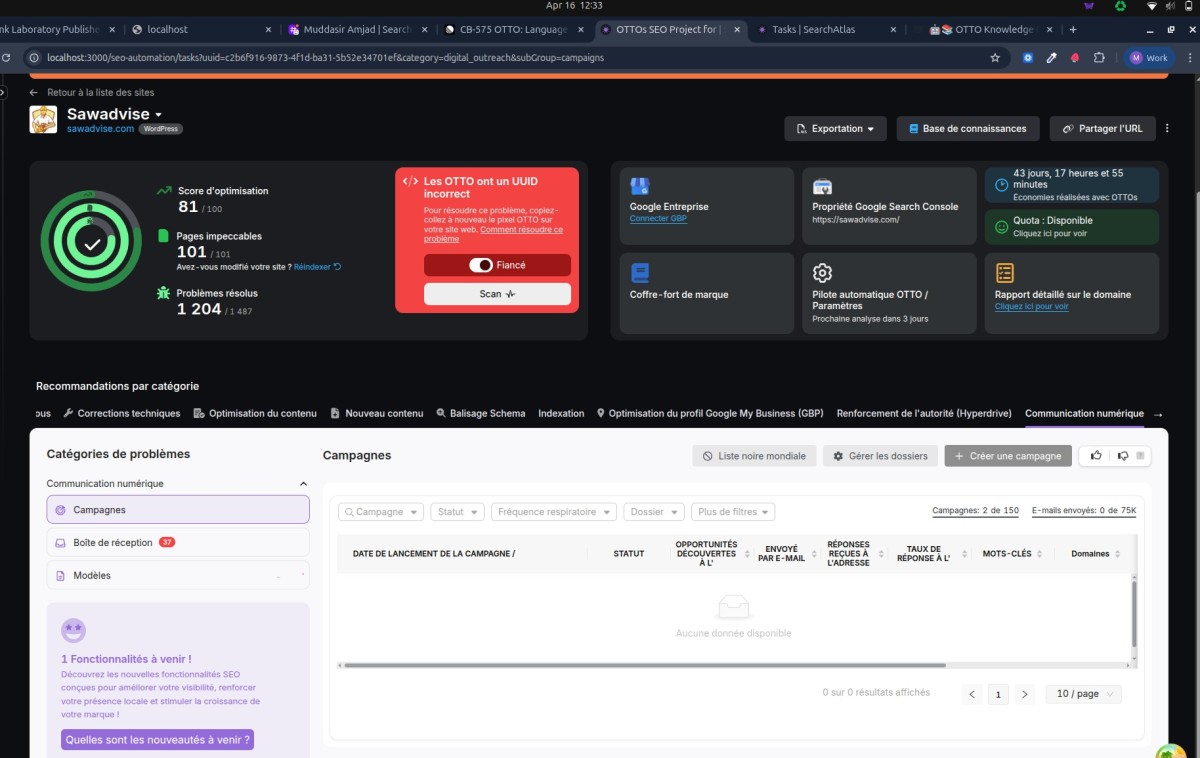Viewport: 1200px width, 758px height.
Task: Click the Gérer les dossiers button
Action: (x=881, y=456)
